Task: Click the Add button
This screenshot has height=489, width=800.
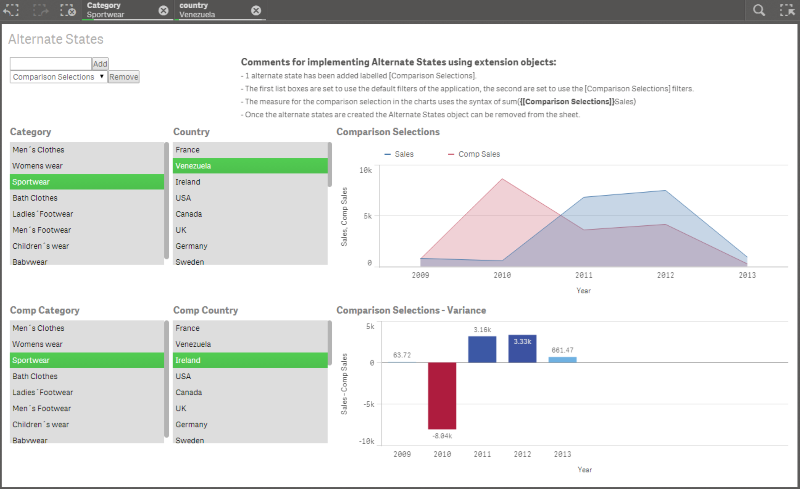Action: [x=100, y=63]
